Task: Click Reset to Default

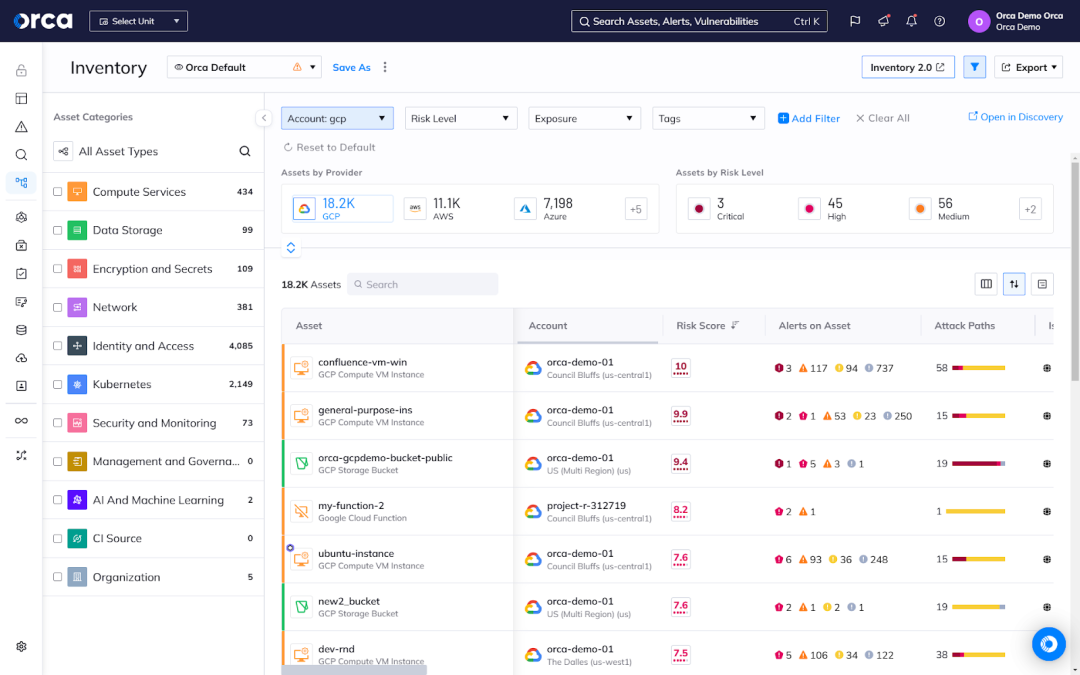Action: point(329,147)
